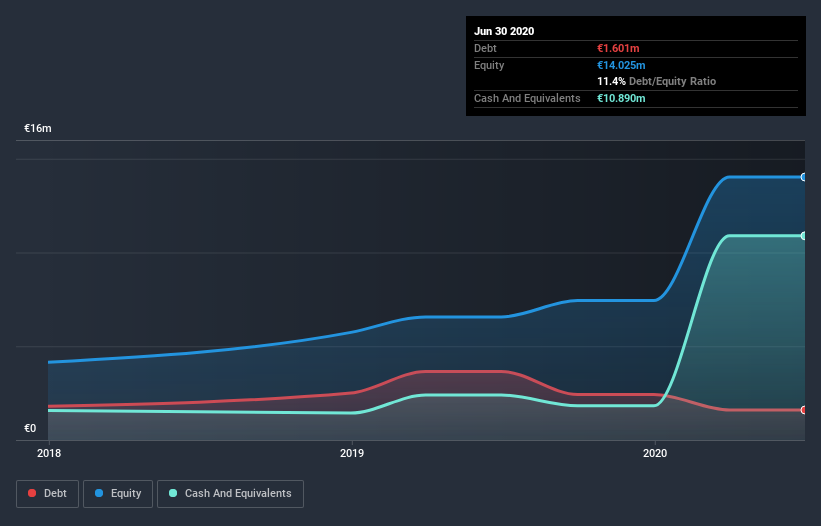Click the Debt line endpoint marker
This screenshot has height=526, width=821.
[x=804, y=410]
